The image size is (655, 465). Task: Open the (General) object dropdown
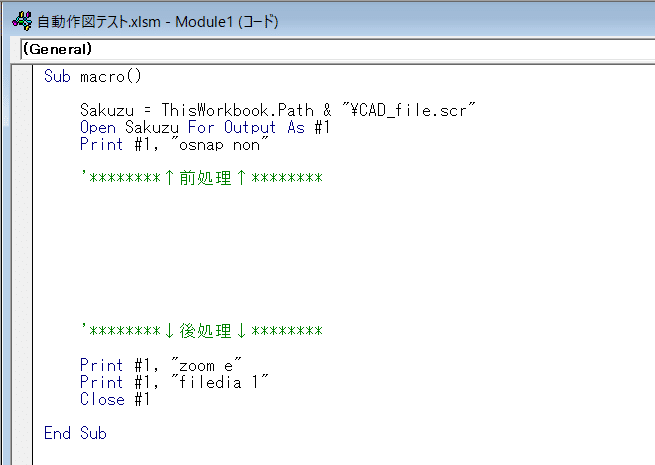(x=338, y=49)
